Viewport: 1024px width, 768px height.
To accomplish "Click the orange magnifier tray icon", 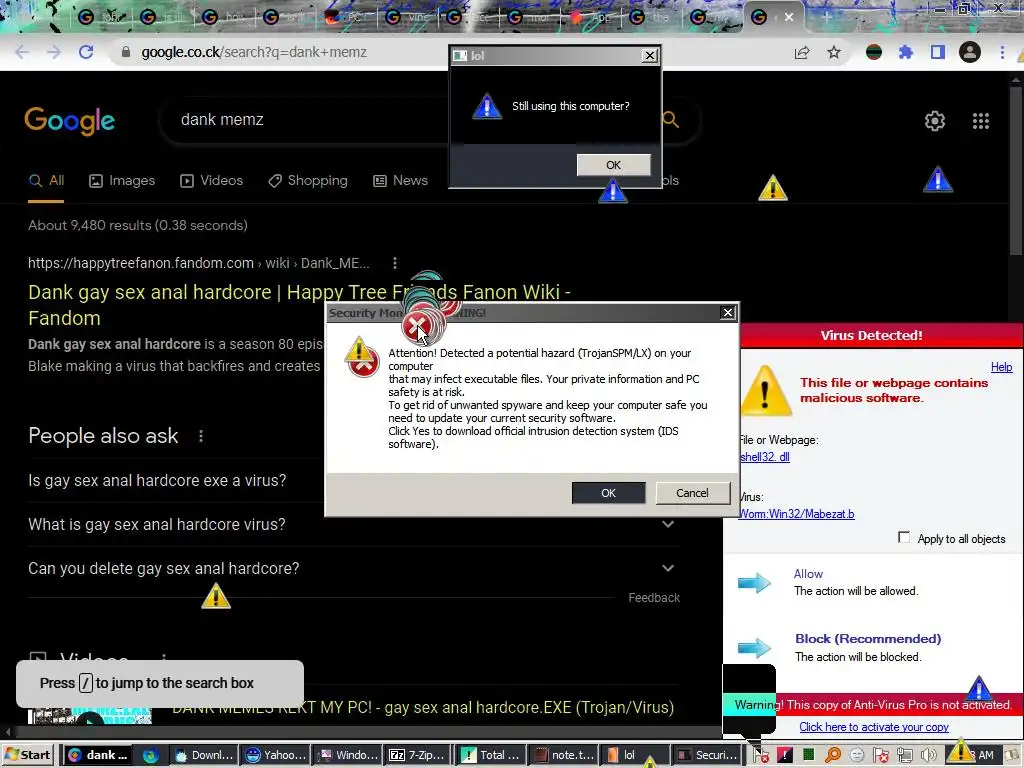I will point(833,756).
